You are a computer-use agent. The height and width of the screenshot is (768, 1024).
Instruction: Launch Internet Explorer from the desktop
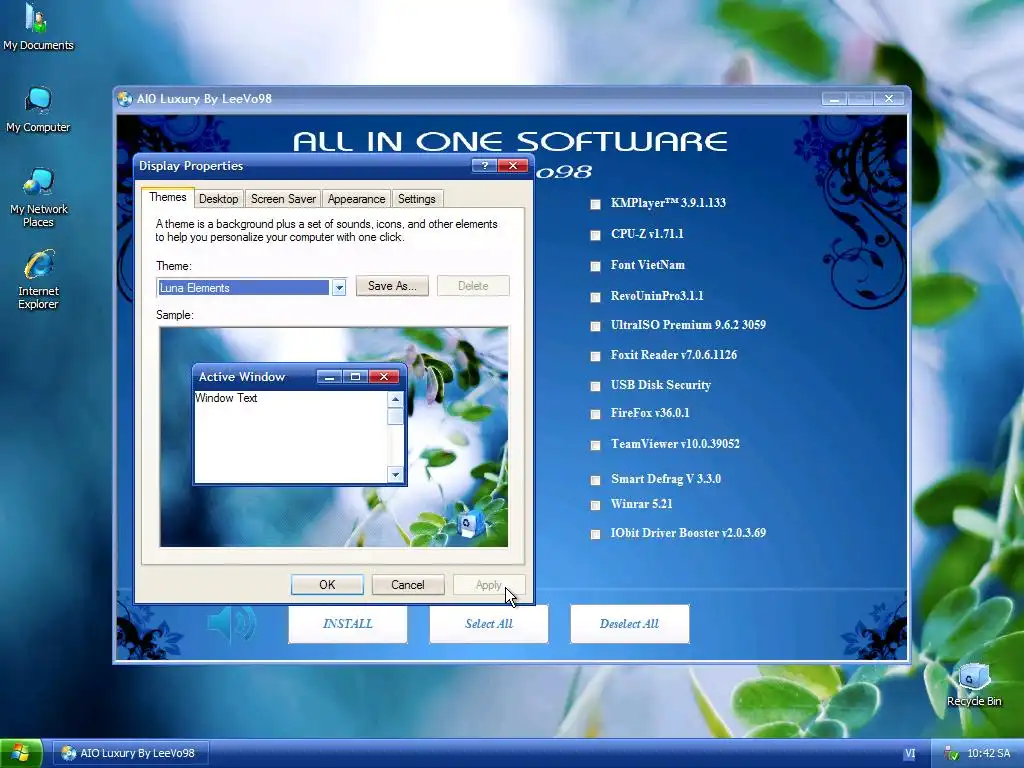[x=38, y=279]
